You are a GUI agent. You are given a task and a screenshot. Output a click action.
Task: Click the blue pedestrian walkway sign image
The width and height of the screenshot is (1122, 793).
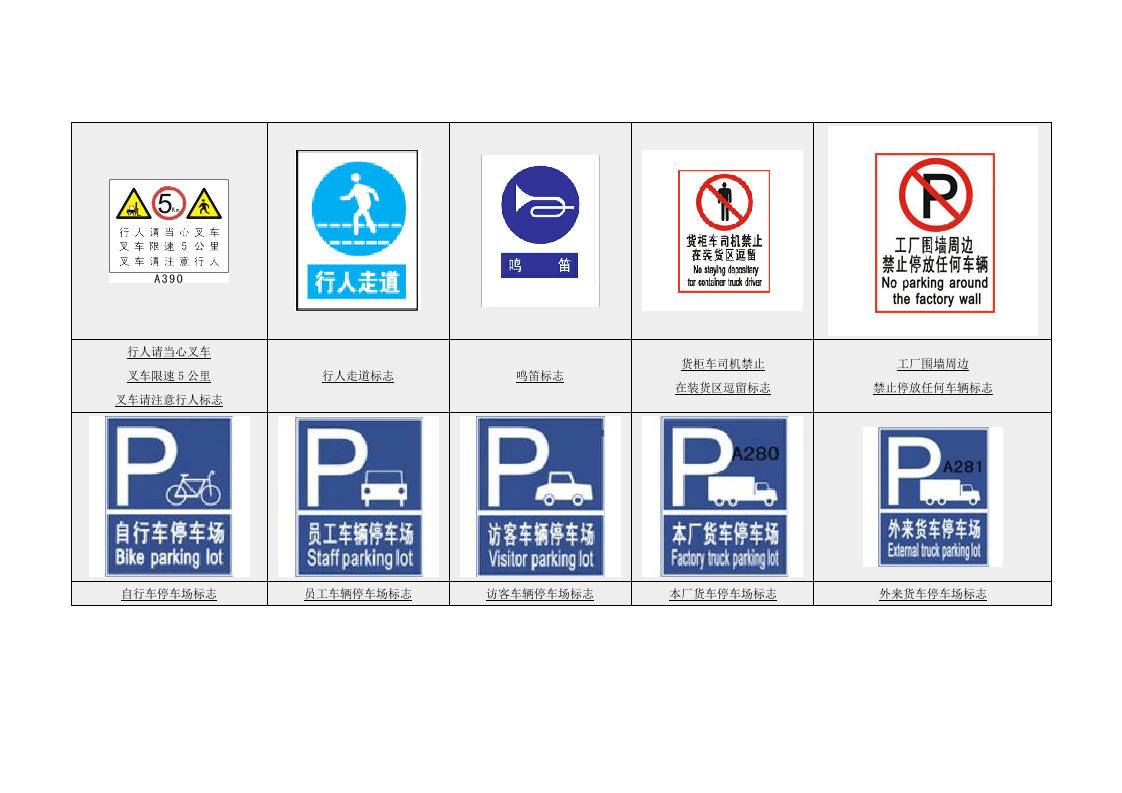point(357,230)
